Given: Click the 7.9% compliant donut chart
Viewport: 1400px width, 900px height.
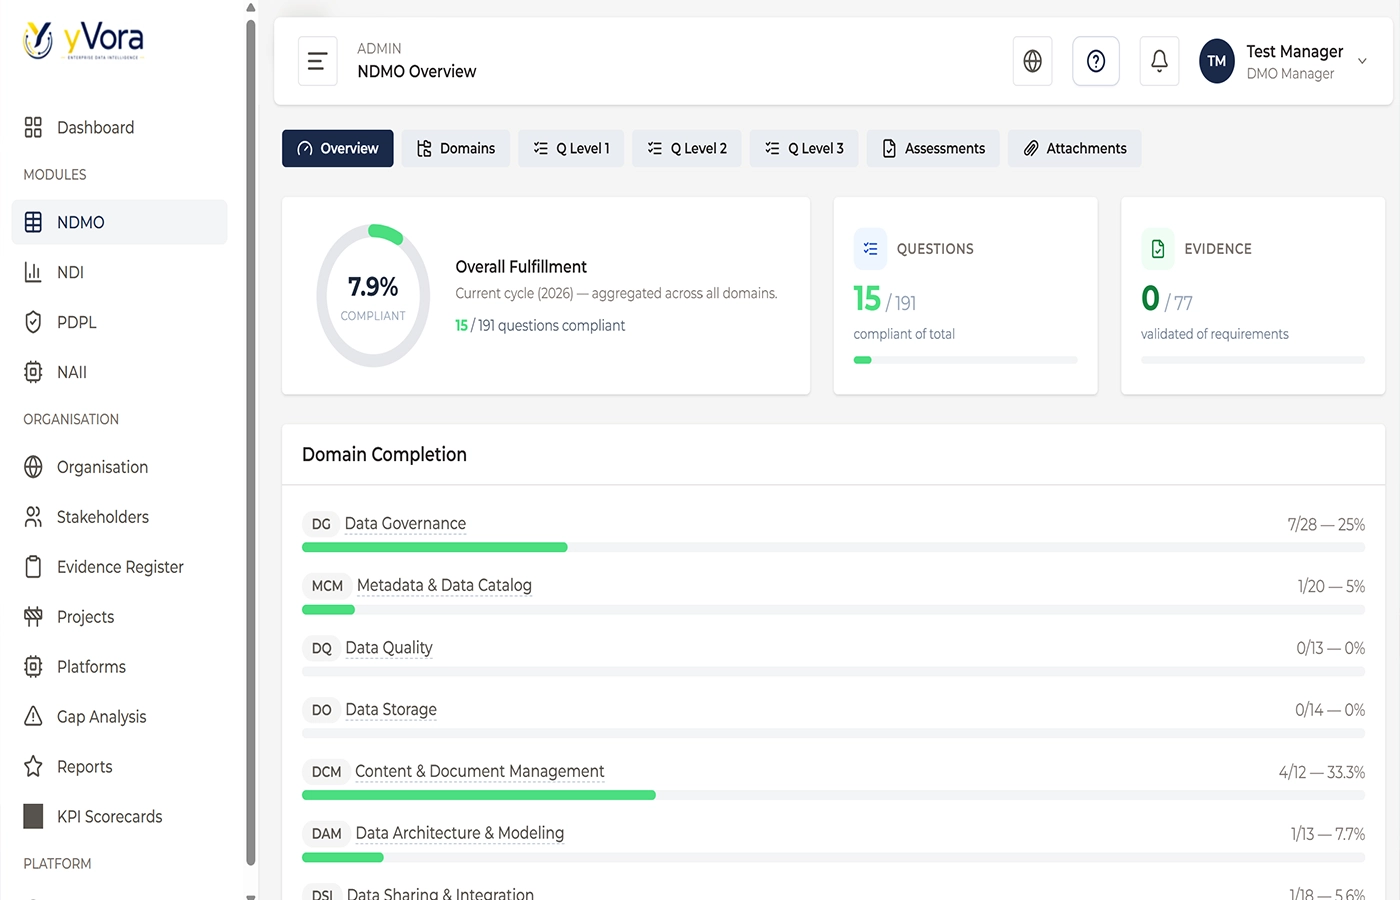Looking at the screenshot, I should pyautogui.click(x=373, y=296).
